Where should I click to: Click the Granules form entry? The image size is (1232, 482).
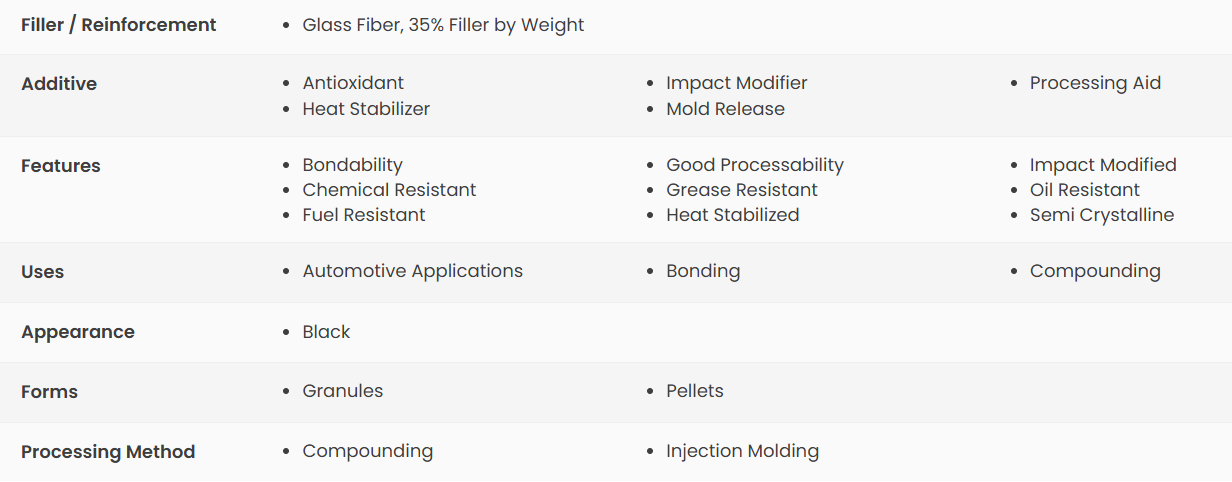click(342, 391)
